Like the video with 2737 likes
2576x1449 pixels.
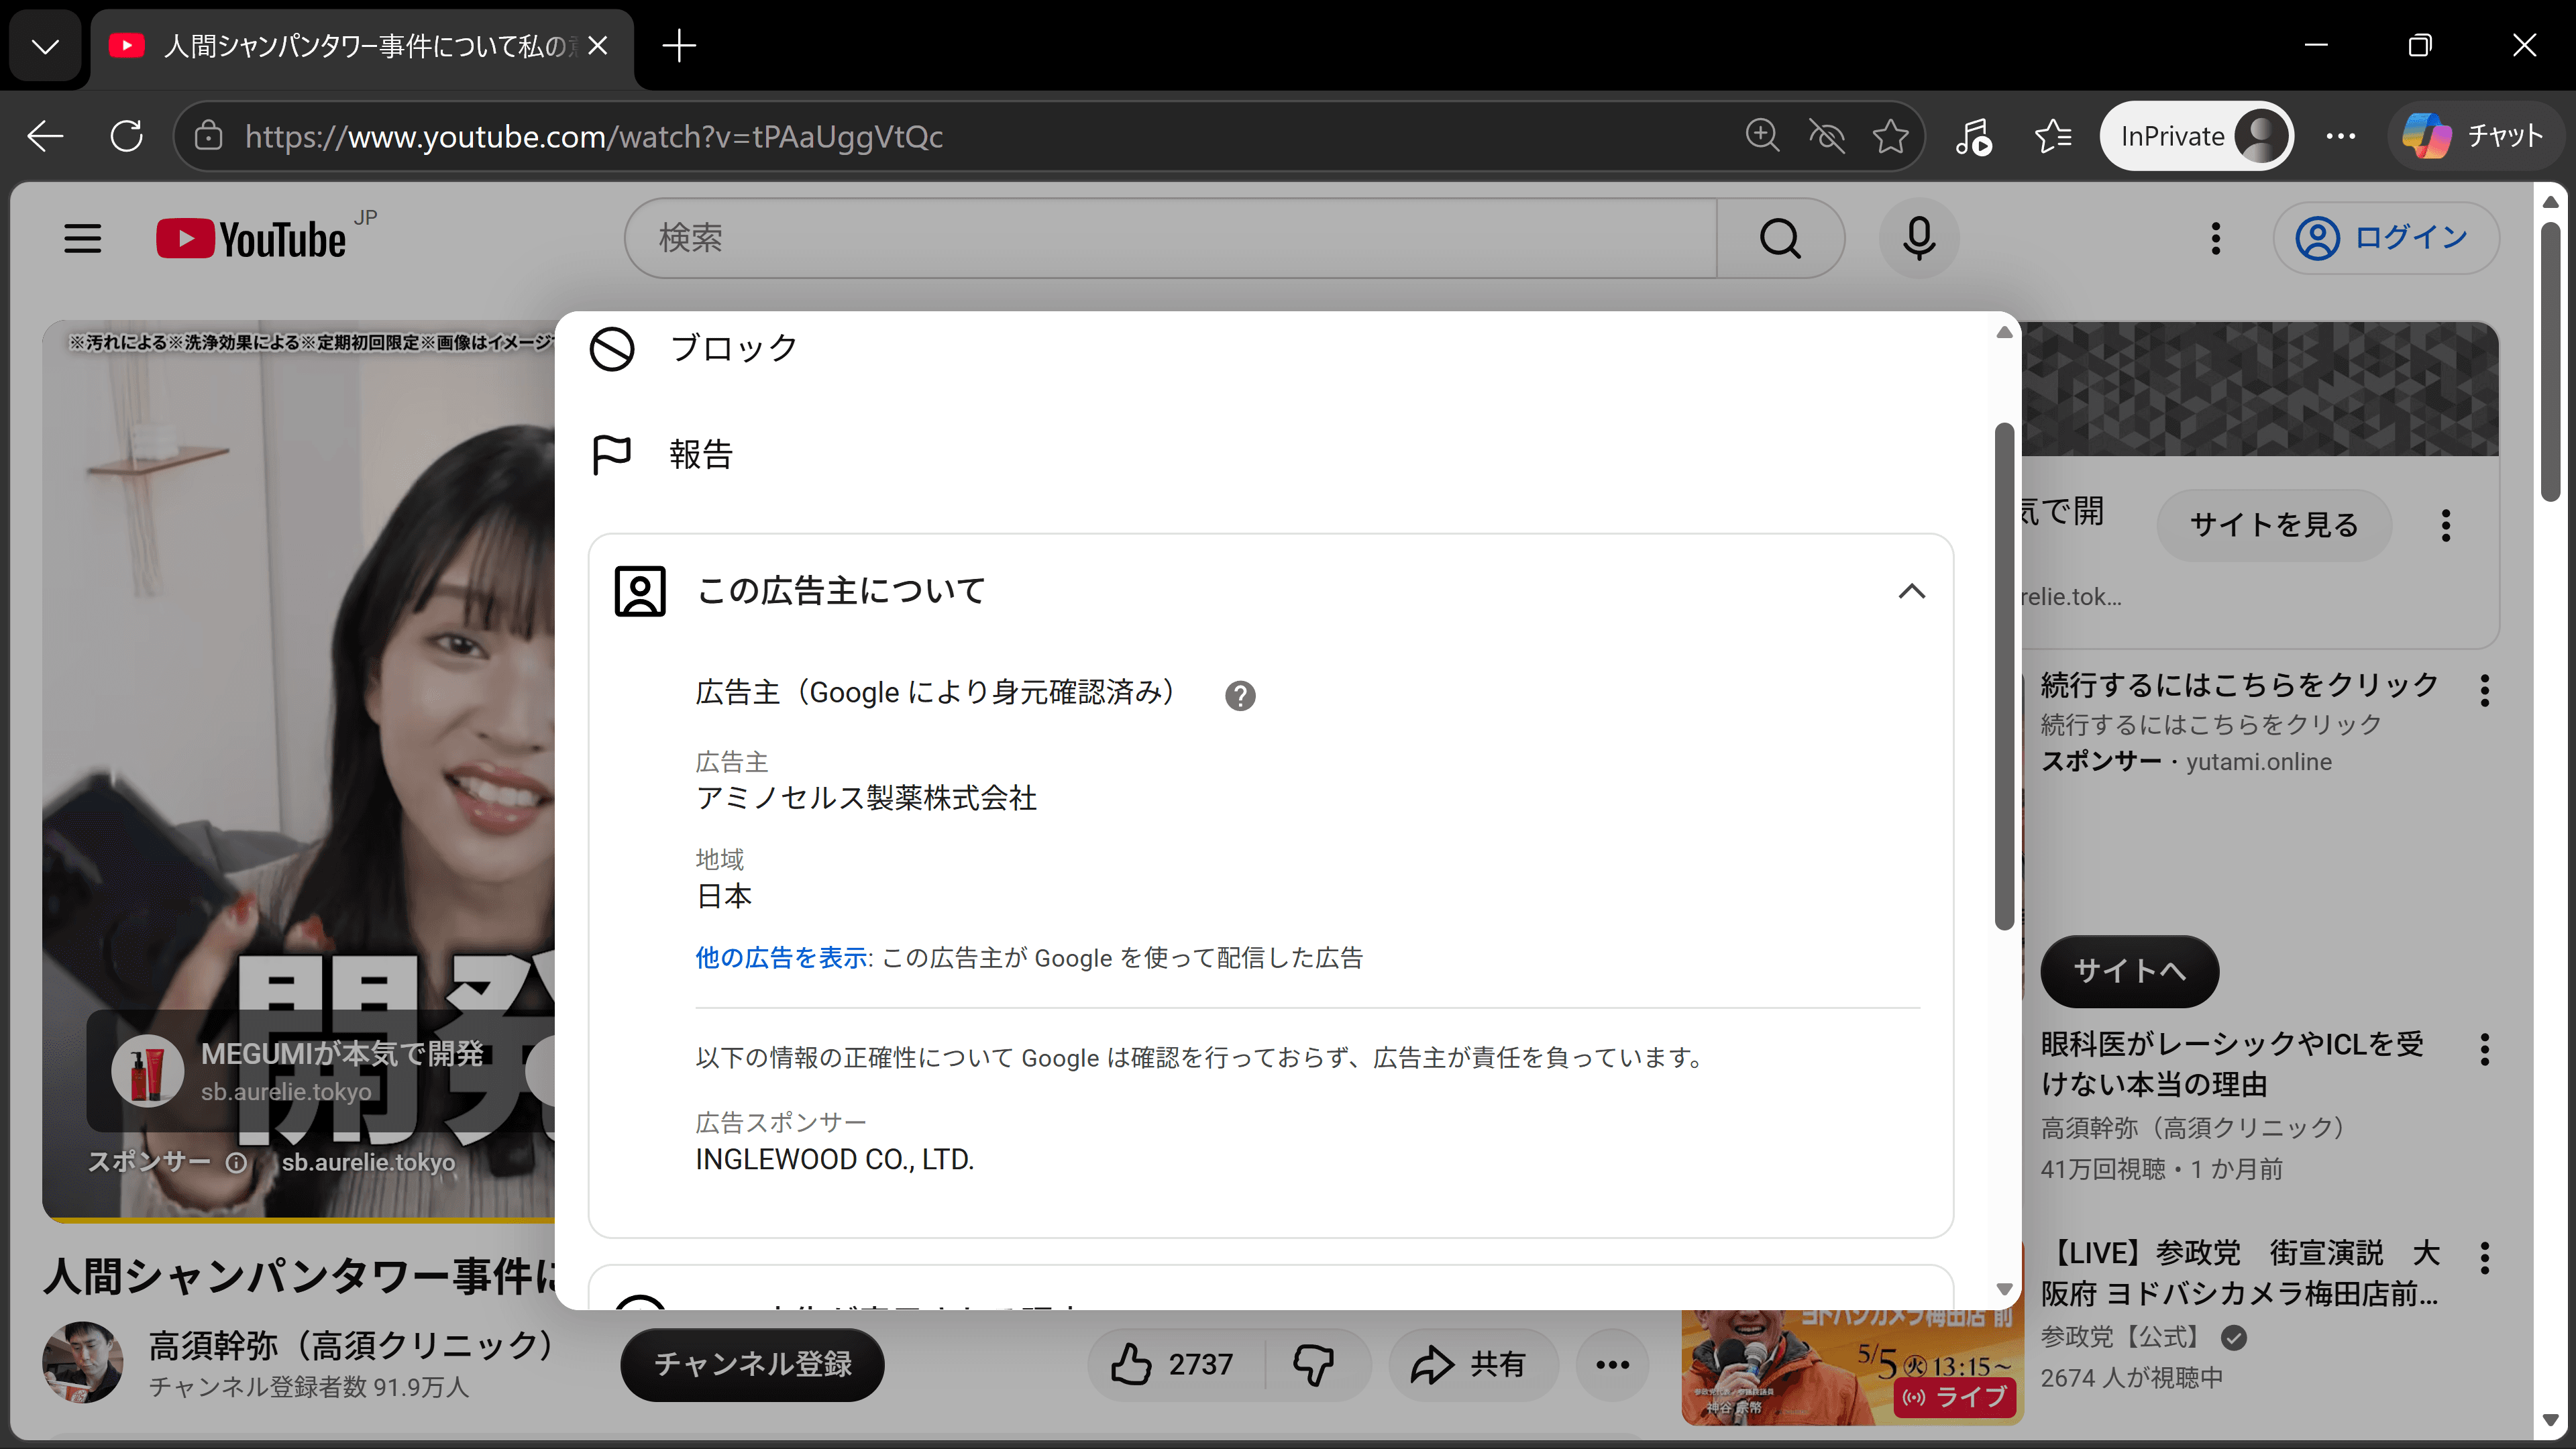click(x=1176, y=1365)
